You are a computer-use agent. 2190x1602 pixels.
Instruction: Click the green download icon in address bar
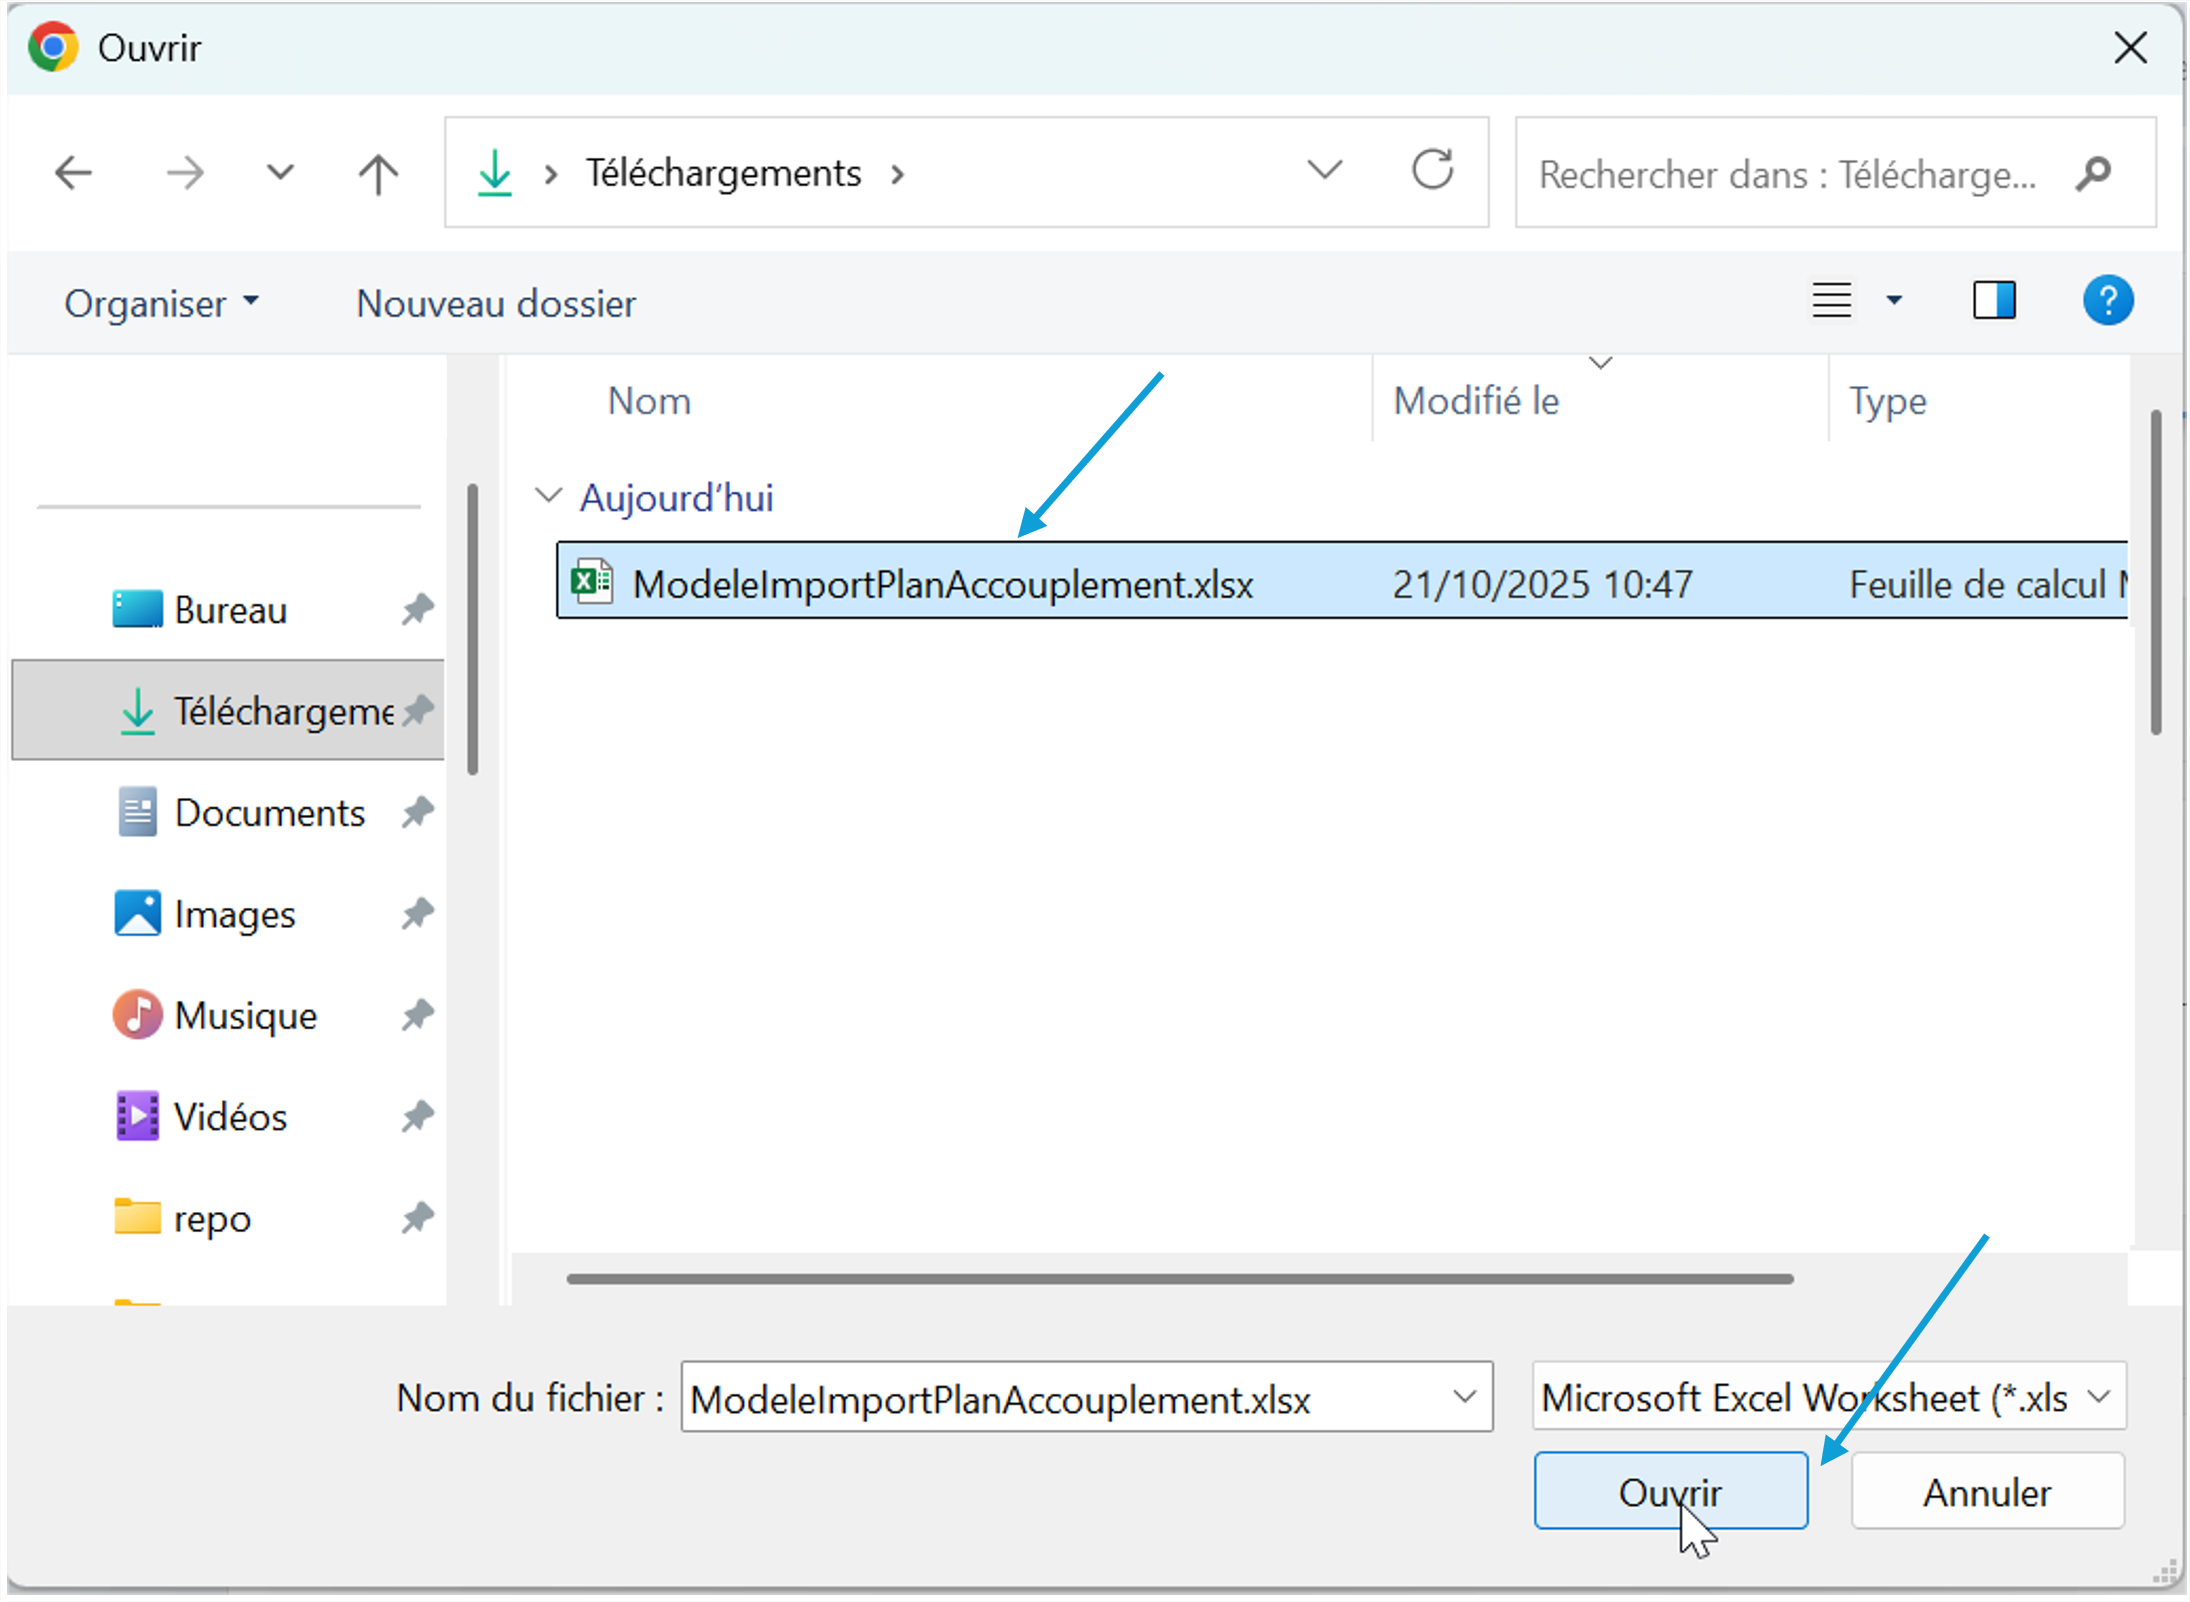coord(495,173)
